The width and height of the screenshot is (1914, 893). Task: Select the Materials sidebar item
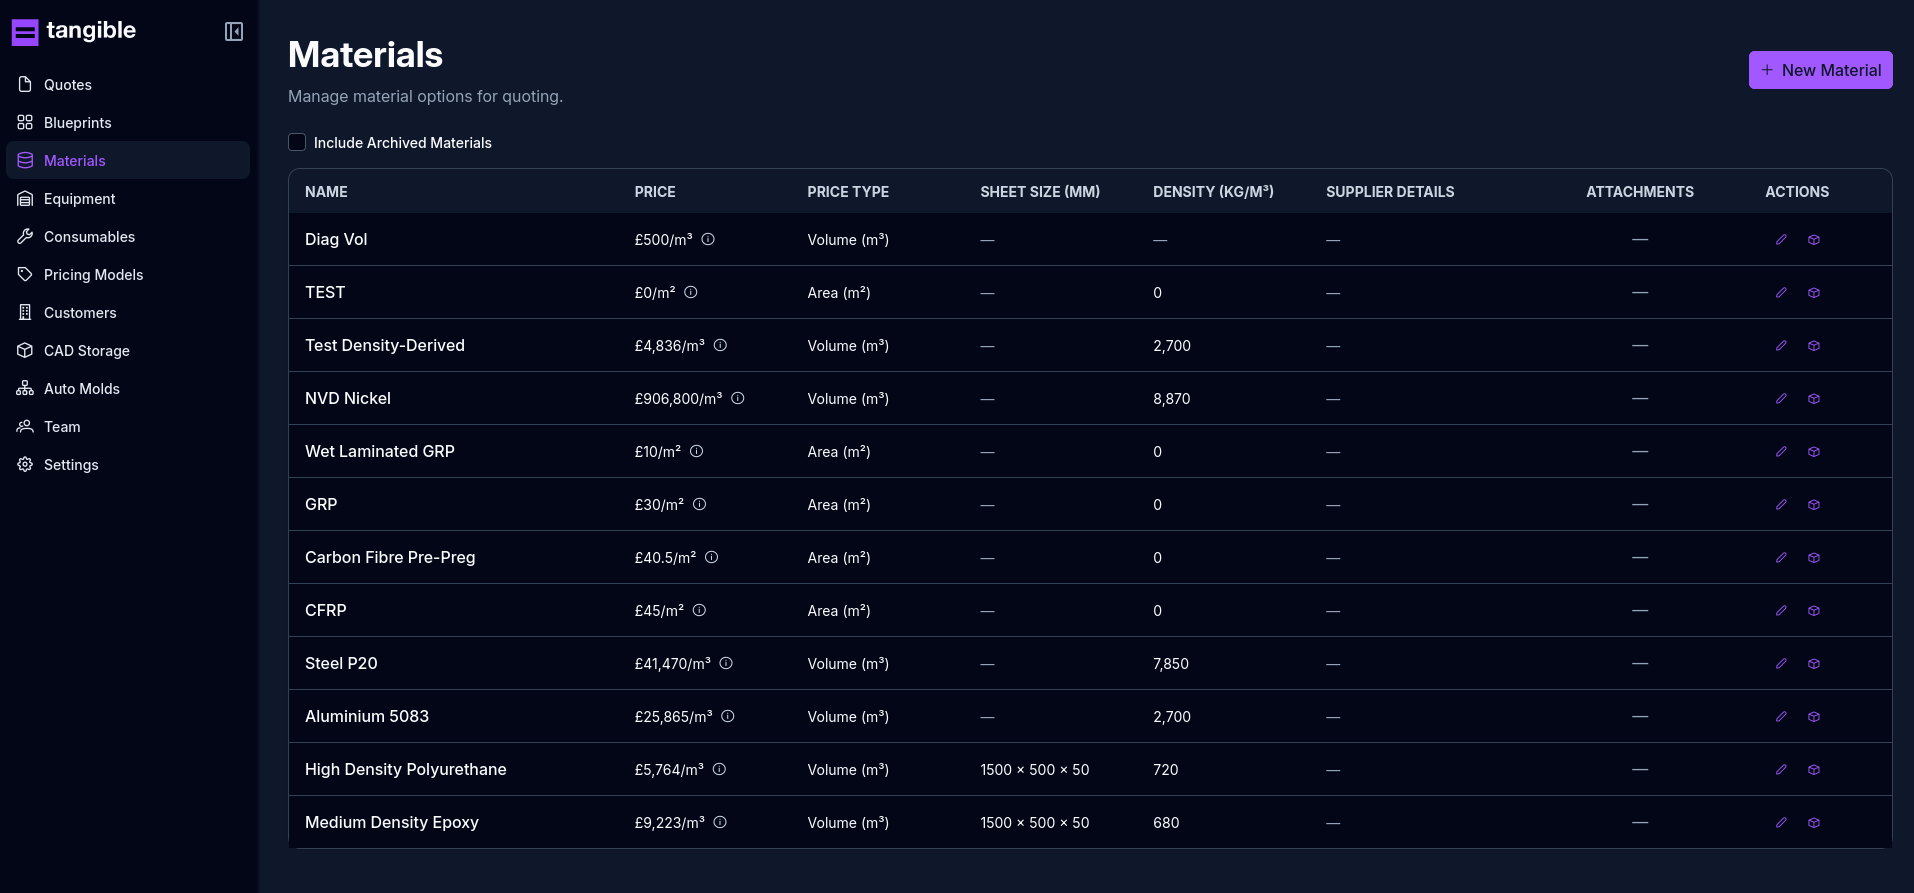128,161
